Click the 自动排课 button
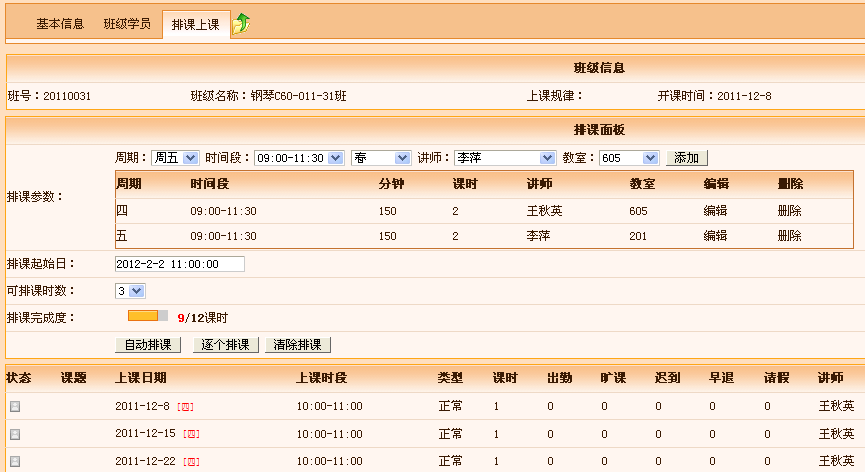This screenshot has height=472, width=865. 148,345
